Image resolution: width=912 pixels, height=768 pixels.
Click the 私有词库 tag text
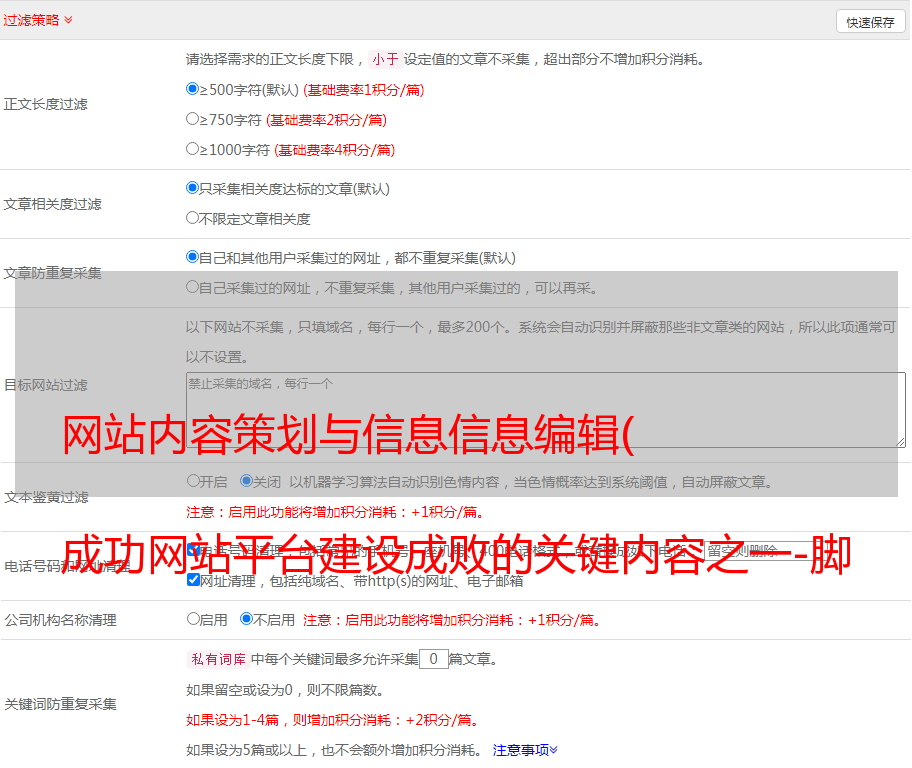point(219,659)
